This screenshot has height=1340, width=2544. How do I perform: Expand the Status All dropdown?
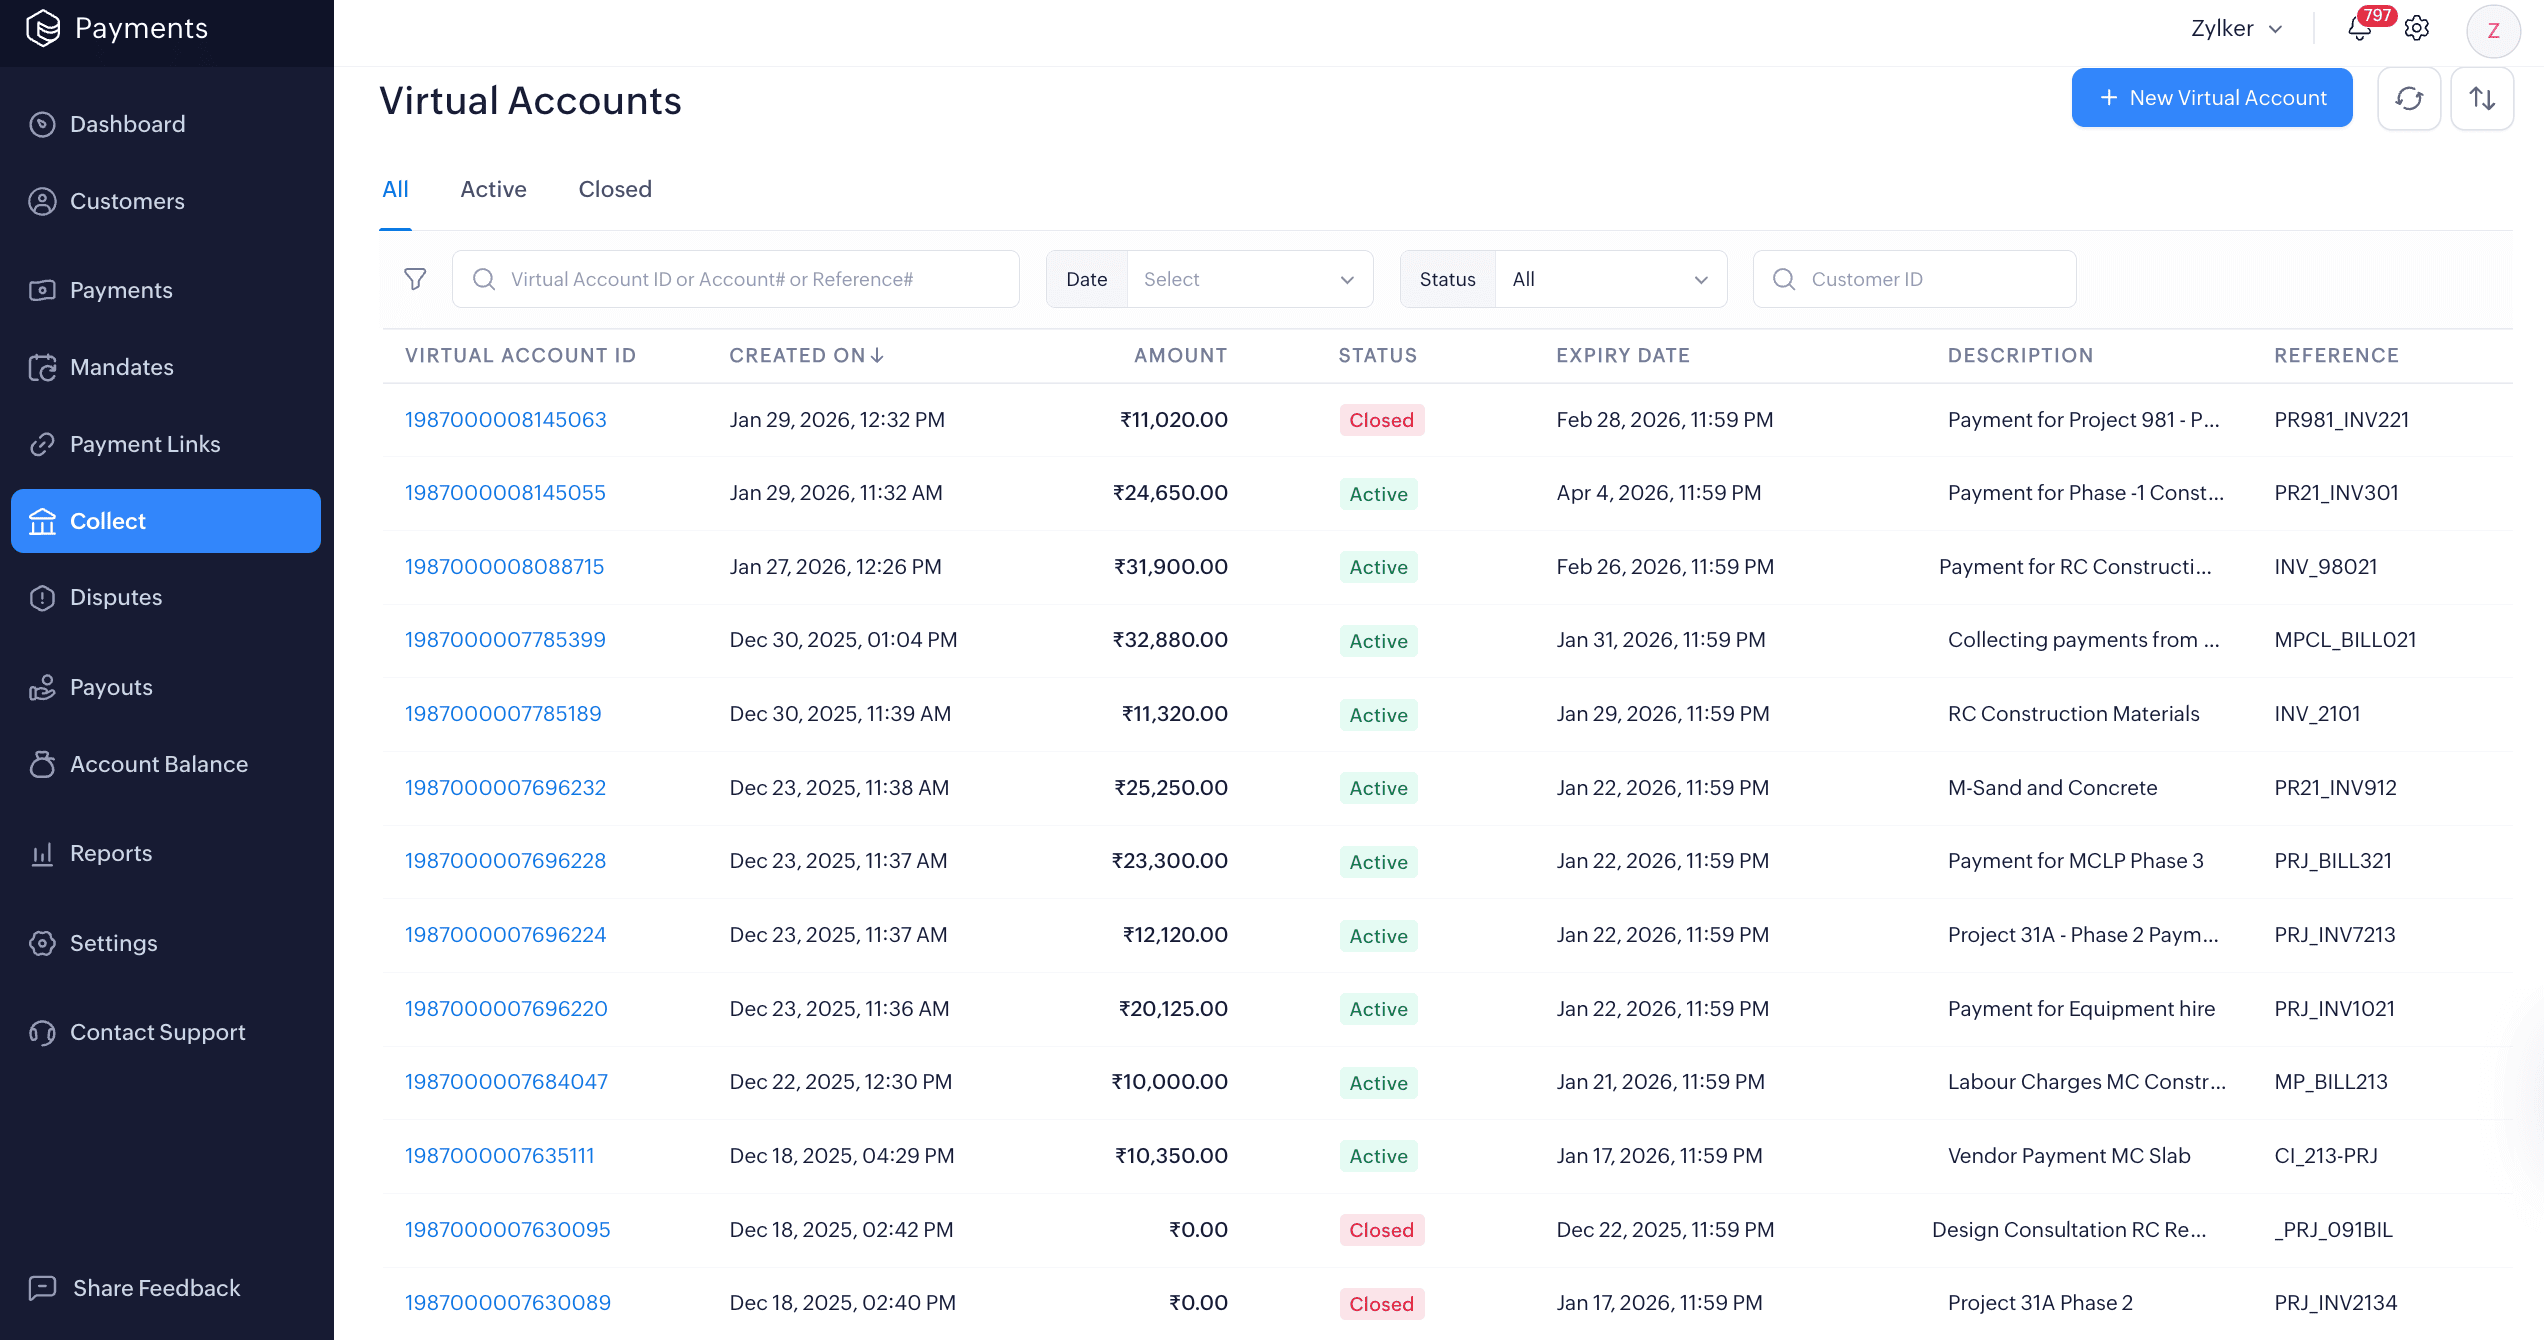(x=1610, y=279)
